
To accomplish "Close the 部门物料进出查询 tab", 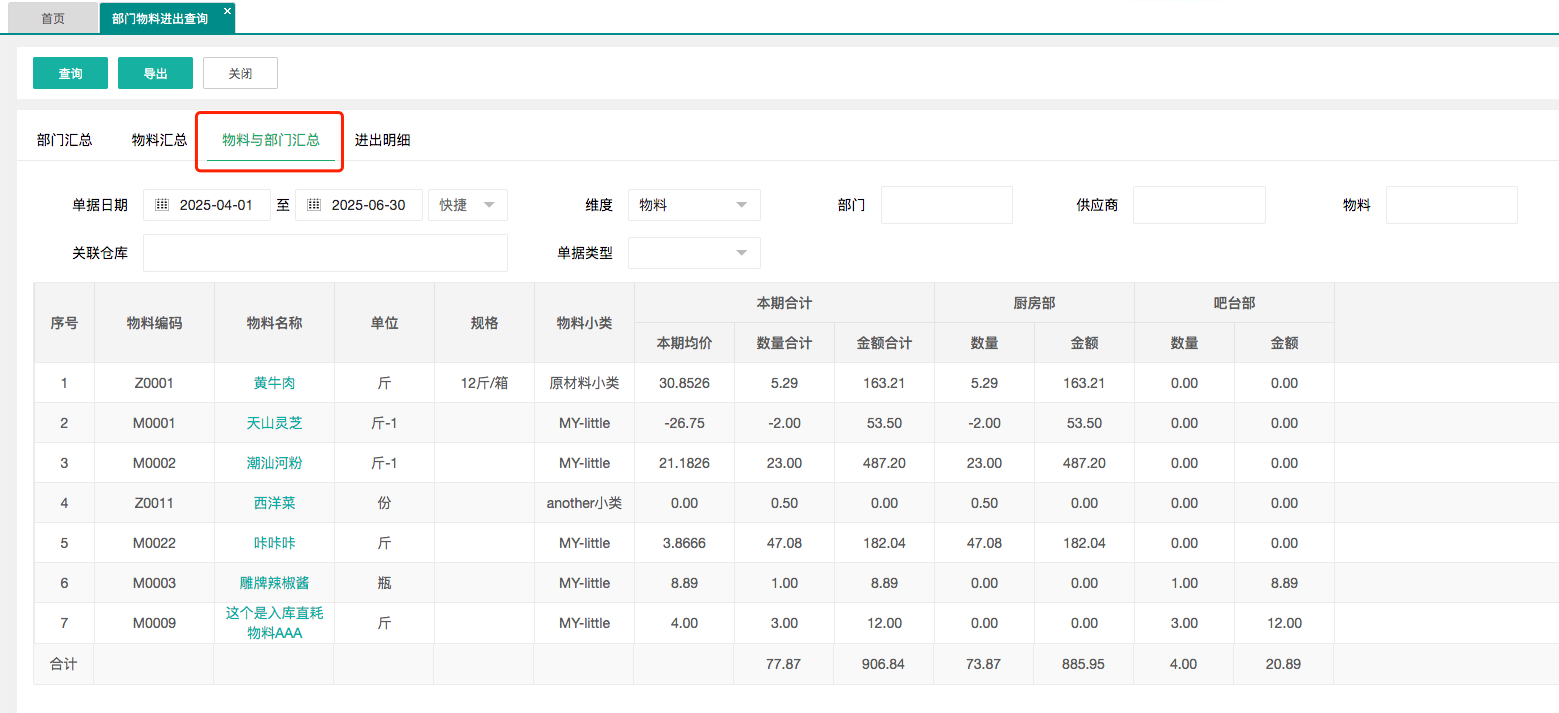I will 227,10.
